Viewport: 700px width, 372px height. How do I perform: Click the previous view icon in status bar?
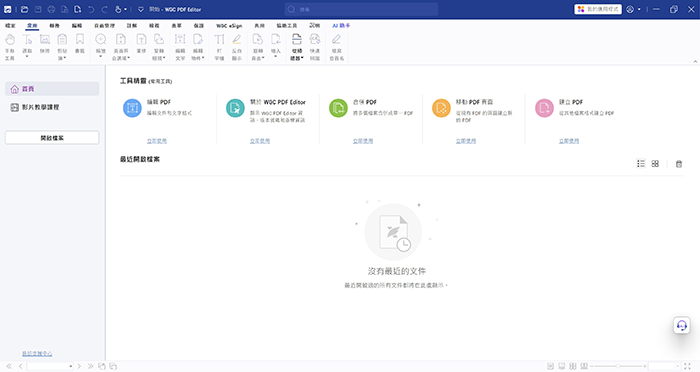(x=102, y=366)
